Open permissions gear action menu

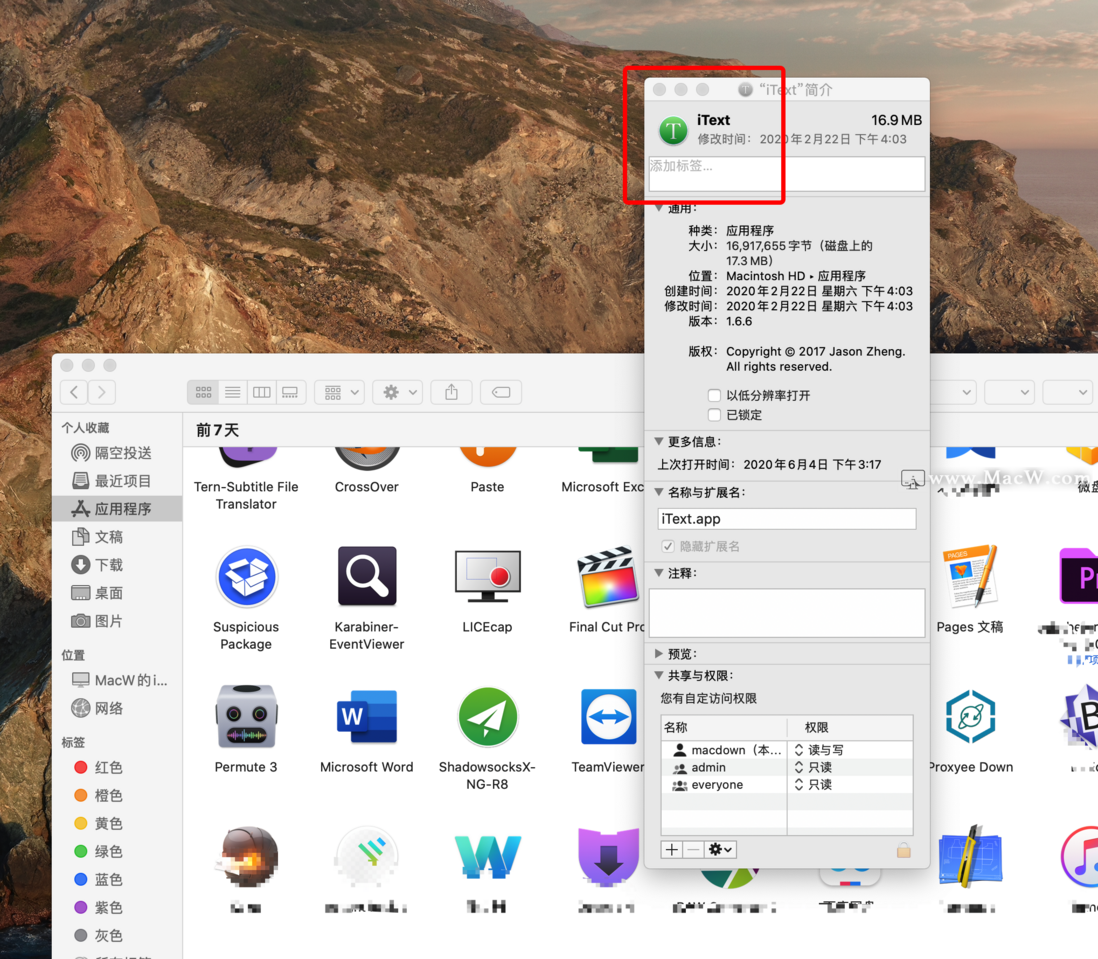pyautogui.click(x=720, y=850)
